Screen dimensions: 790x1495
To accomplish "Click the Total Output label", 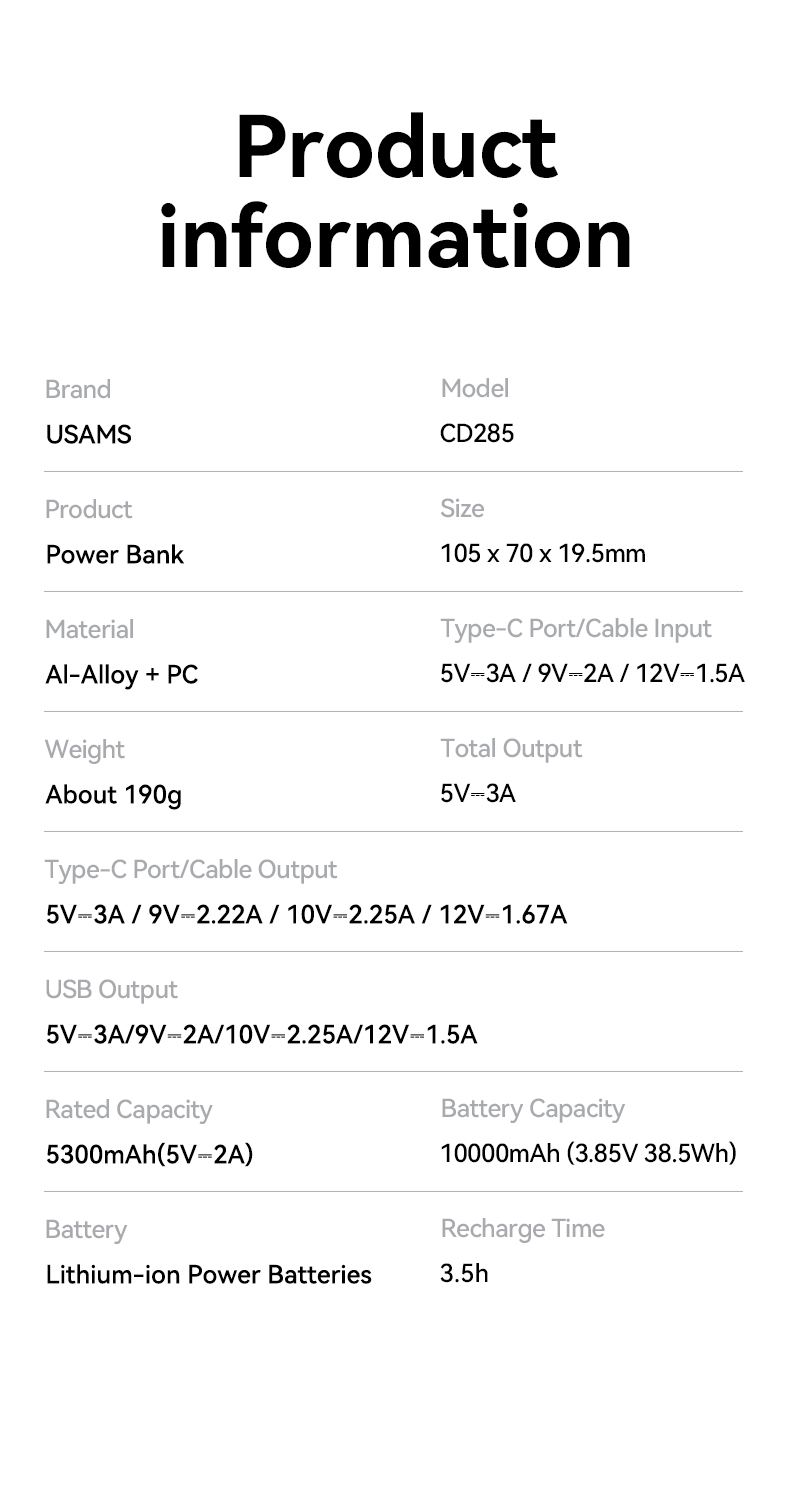I will (511, 749).
